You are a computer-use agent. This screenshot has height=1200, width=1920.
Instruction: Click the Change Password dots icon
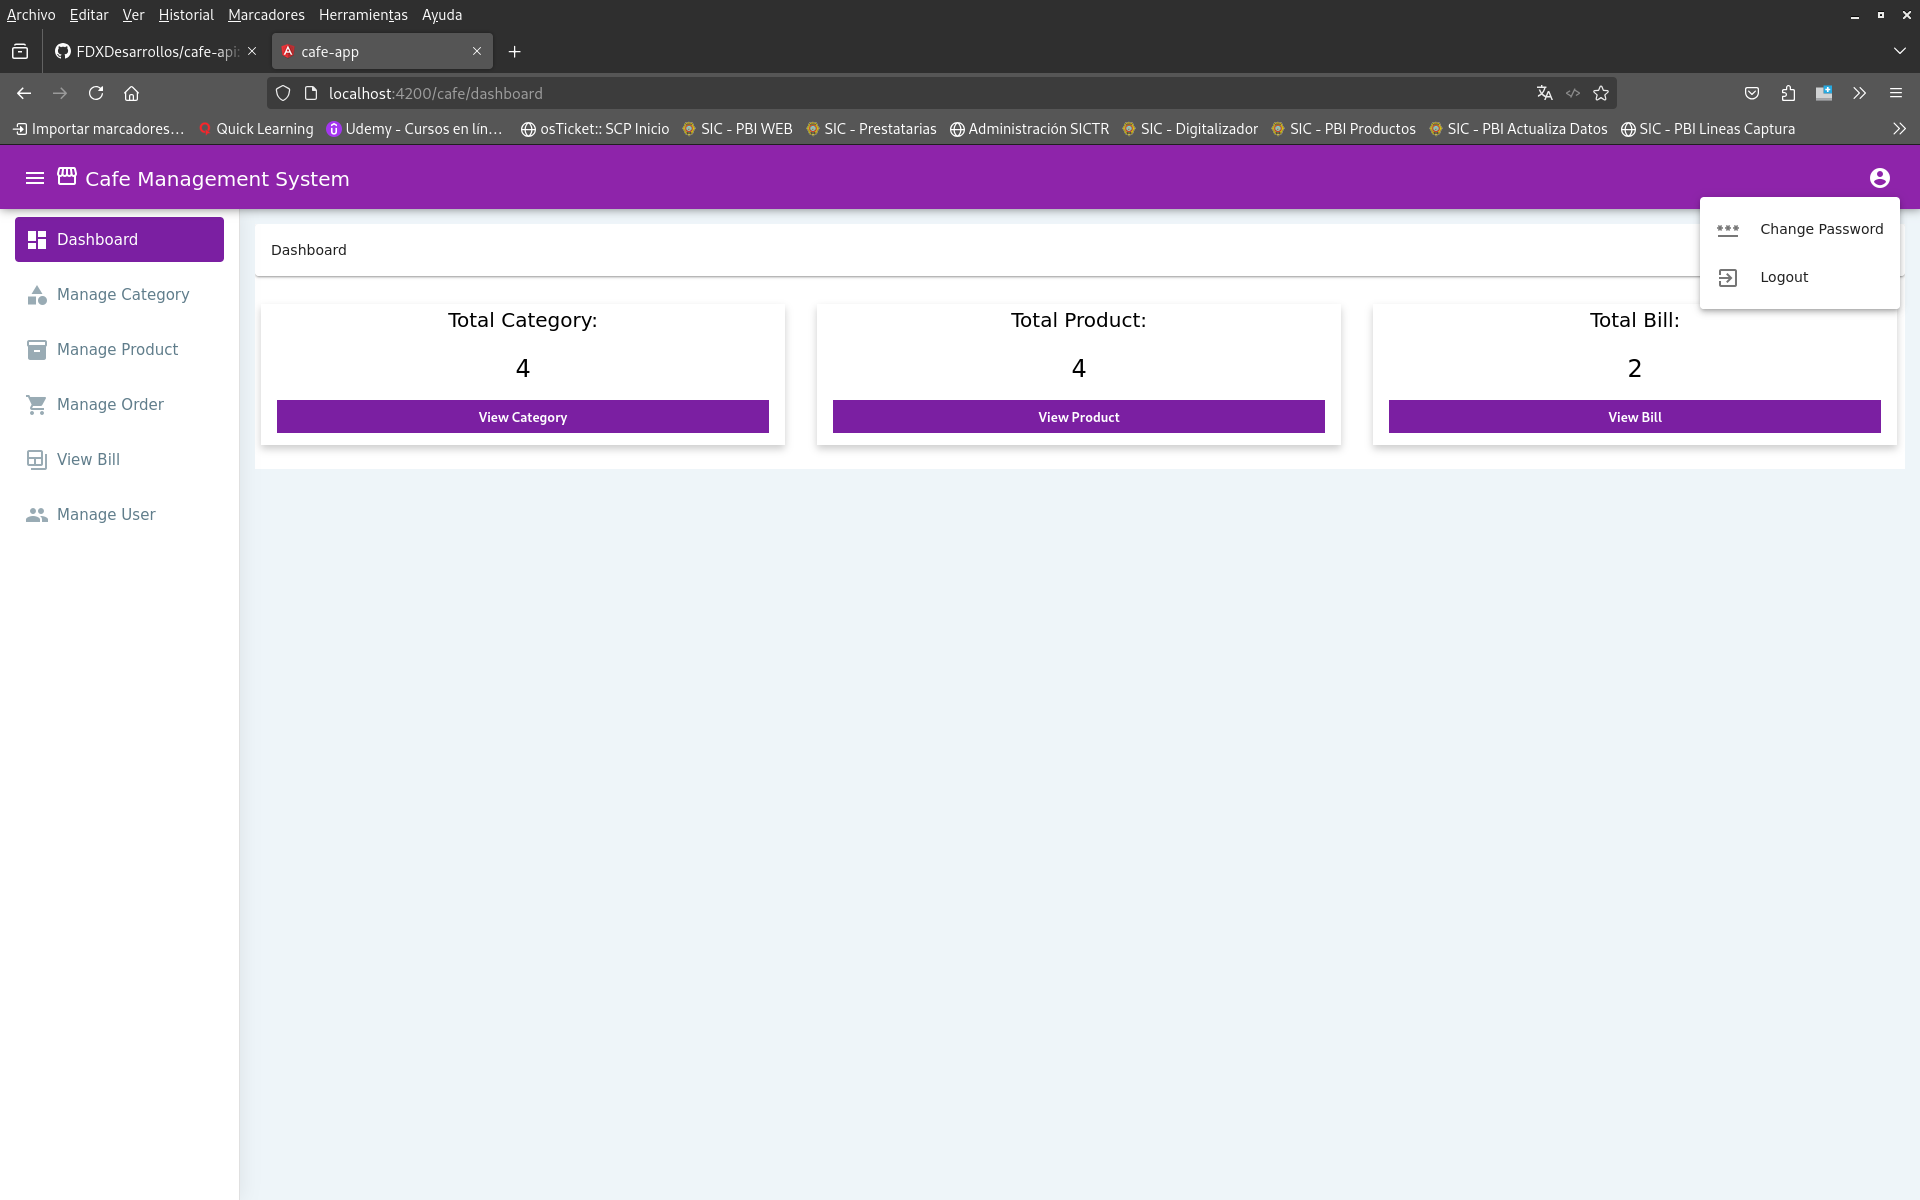coord(1728,229)
